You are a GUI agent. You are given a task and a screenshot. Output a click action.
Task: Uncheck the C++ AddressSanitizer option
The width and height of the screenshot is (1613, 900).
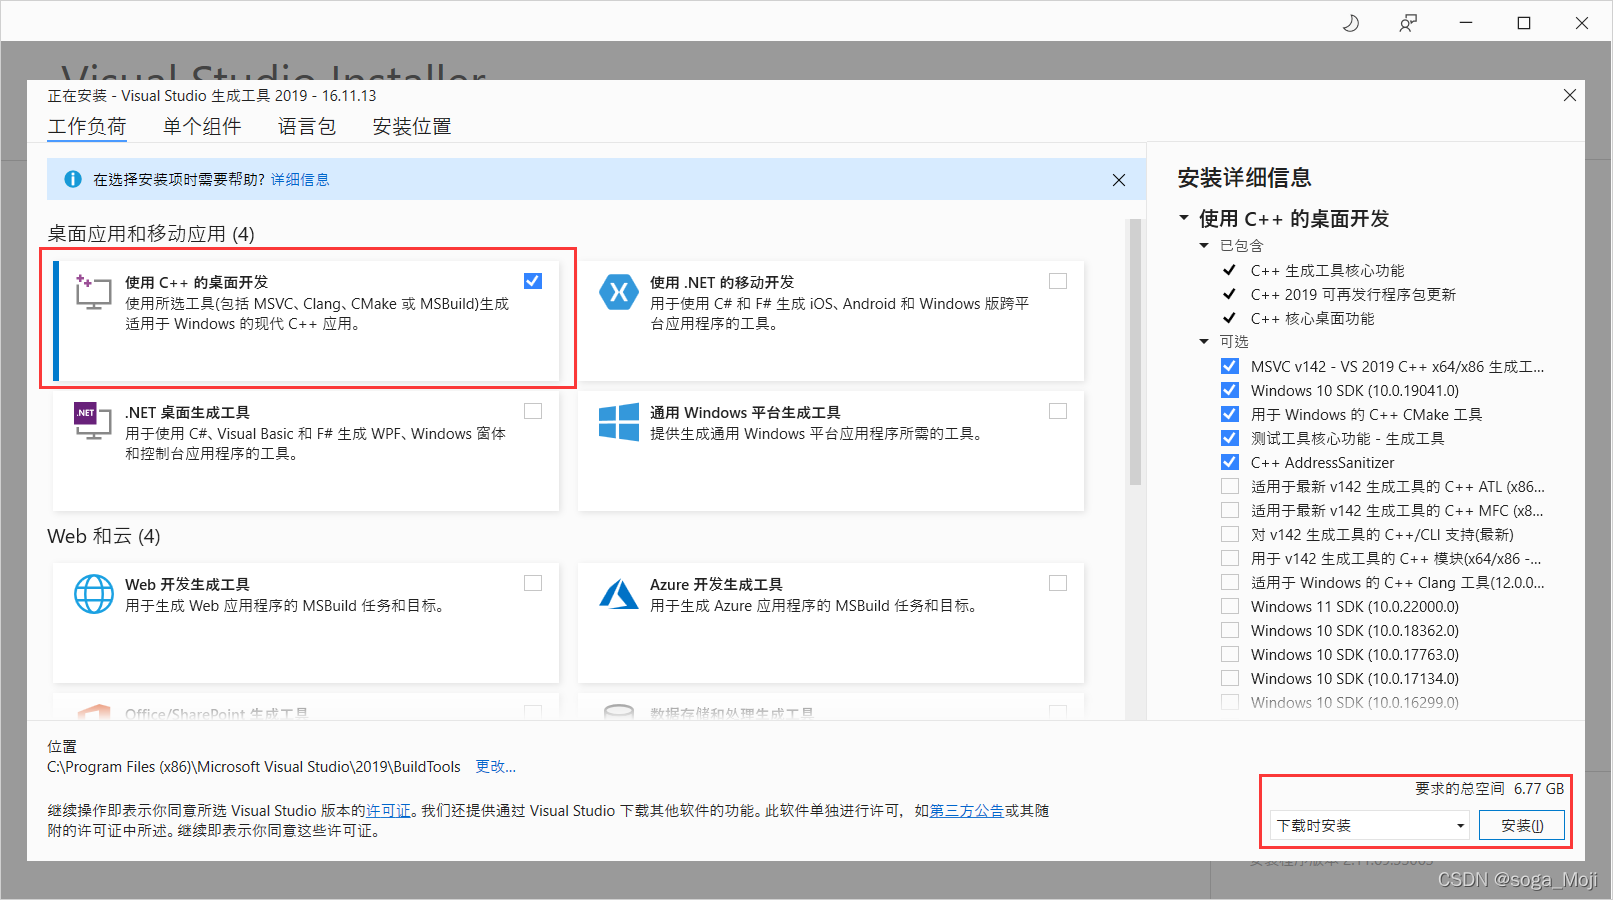1230,462
